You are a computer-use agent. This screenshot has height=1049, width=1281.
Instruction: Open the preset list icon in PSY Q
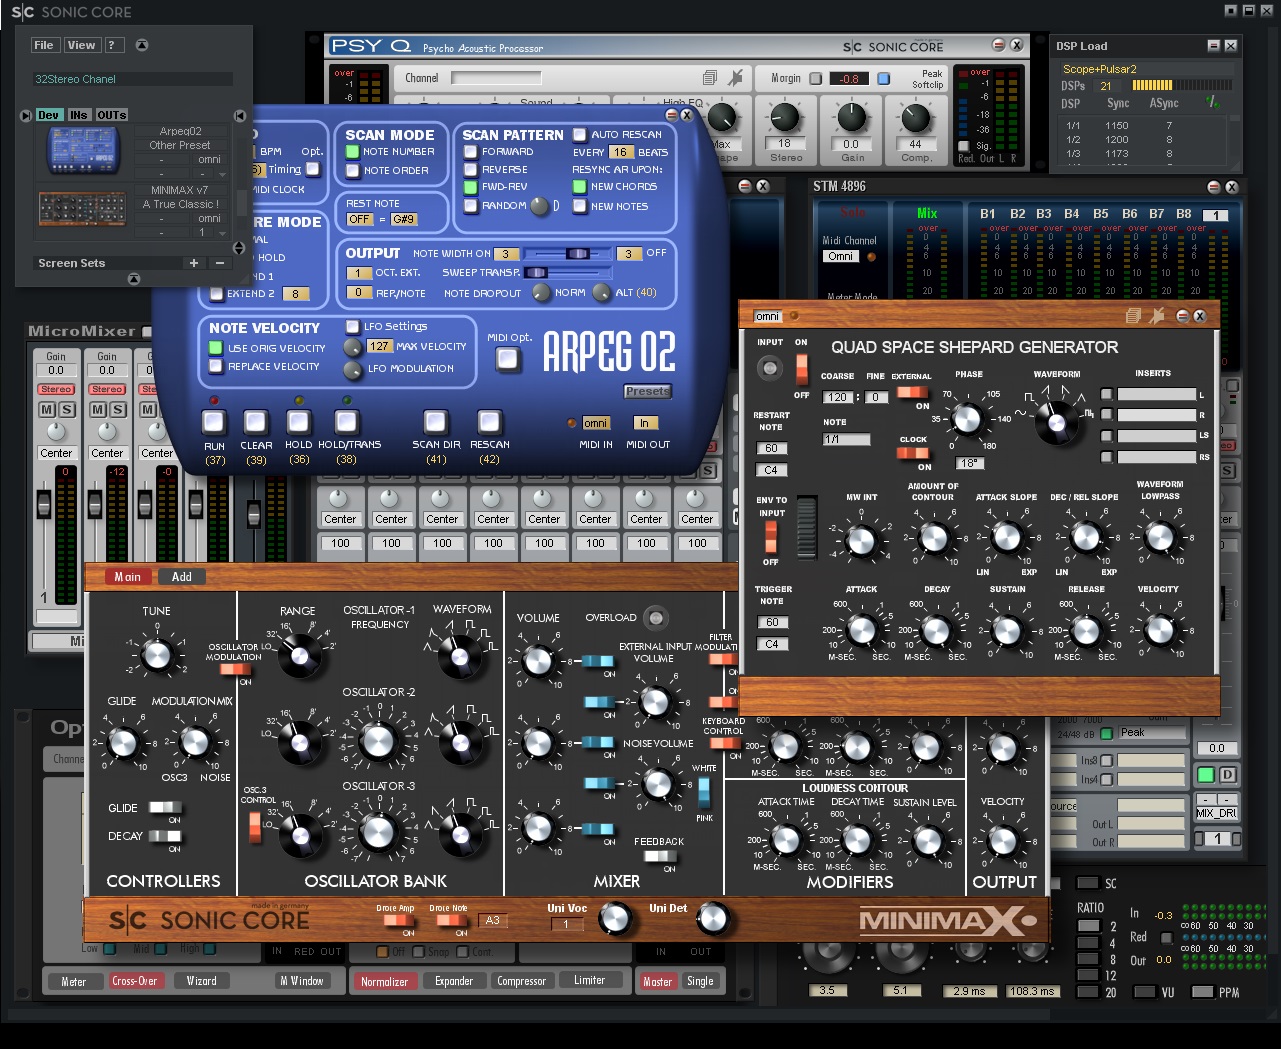tap(710, 78)
